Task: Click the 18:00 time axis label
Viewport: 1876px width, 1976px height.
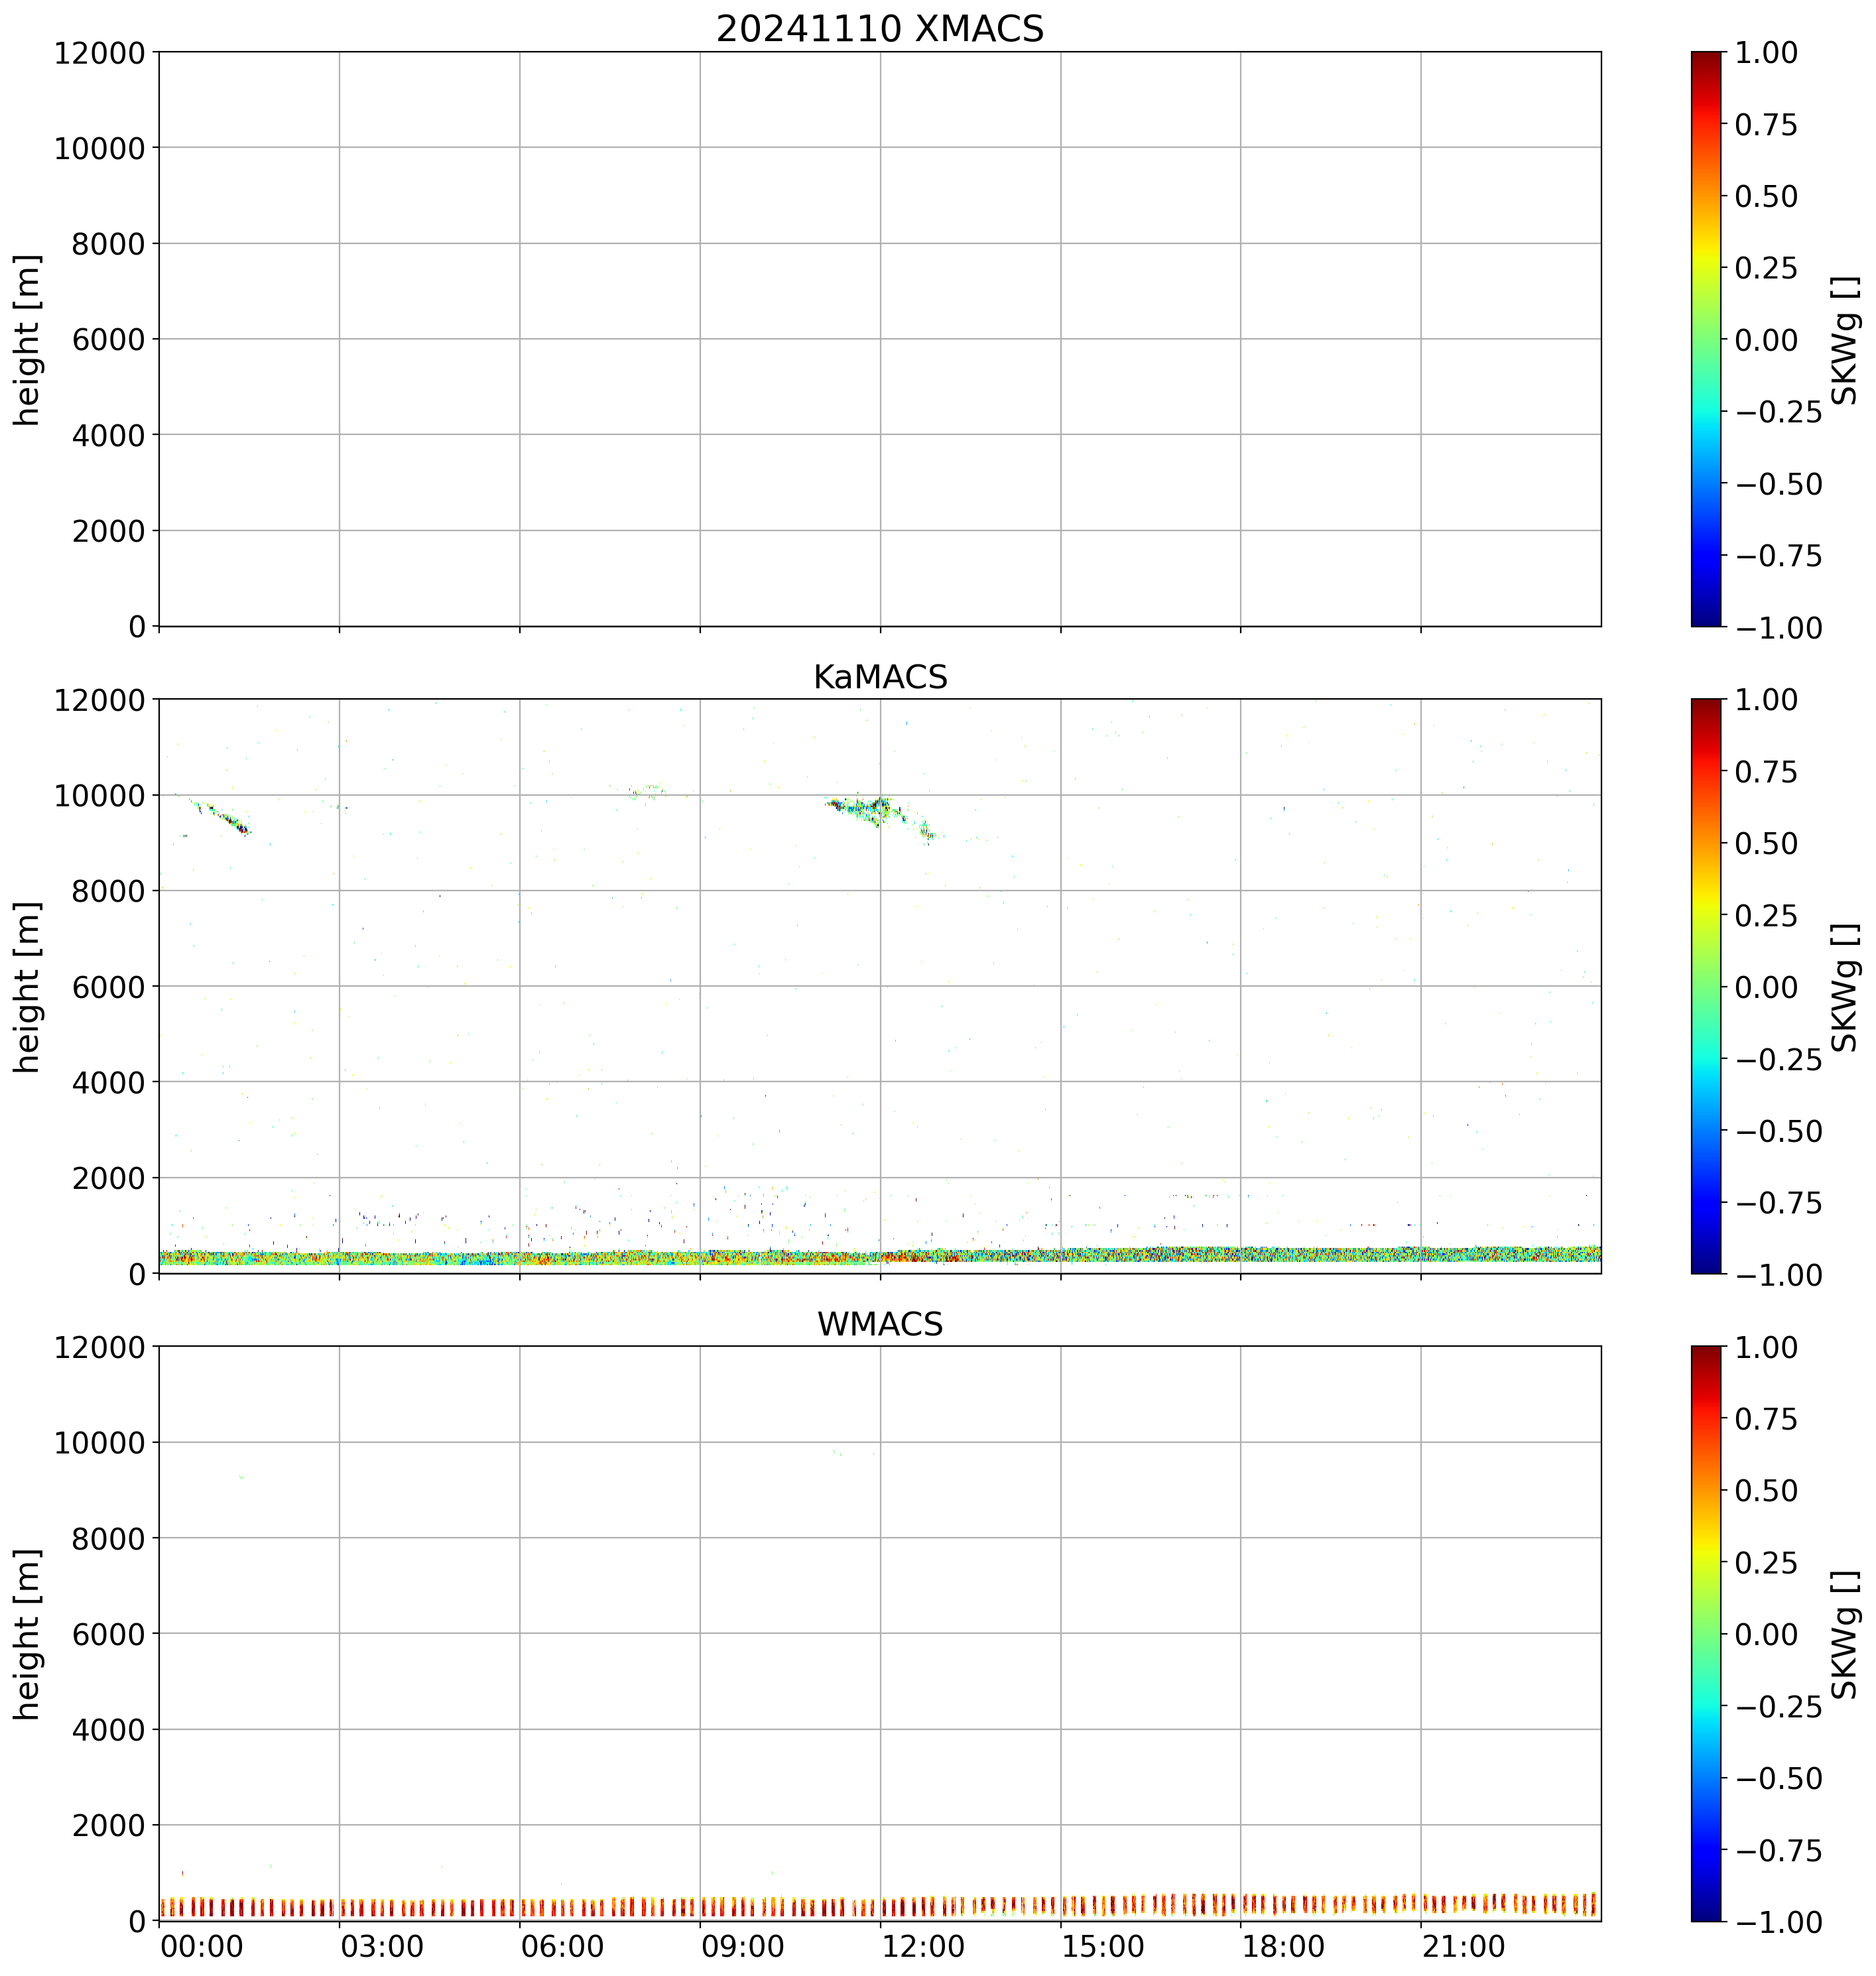Action: pos(1284,1947)
